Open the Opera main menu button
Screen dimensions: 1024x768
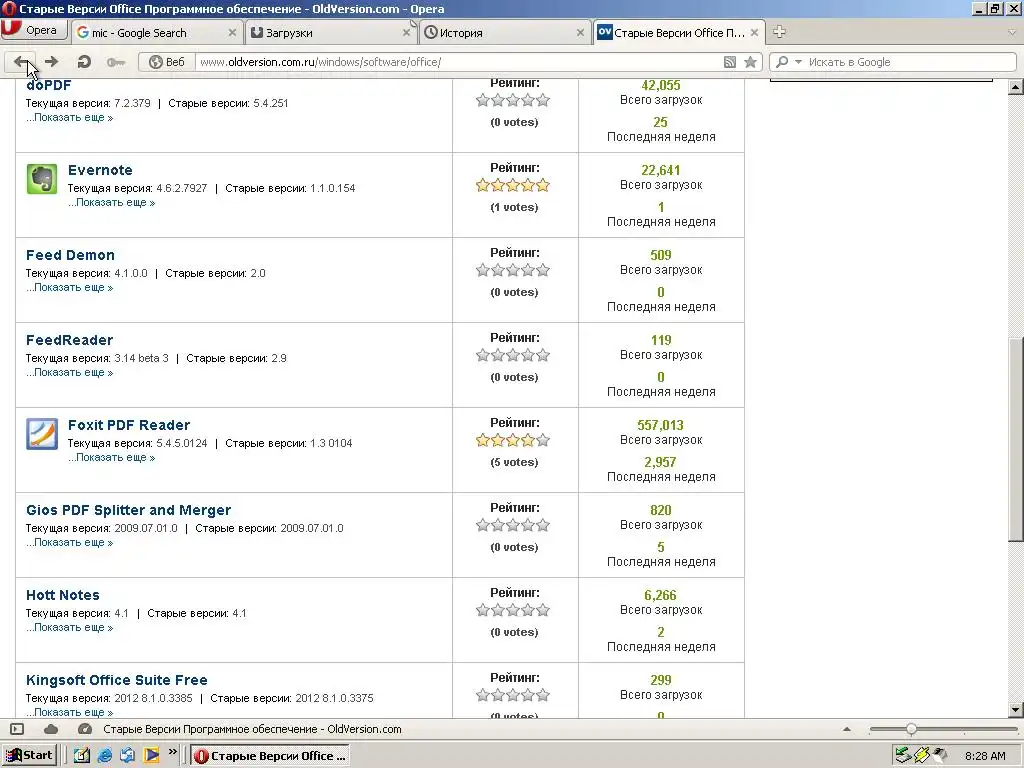pyautogui.click(x=34, y=31)
